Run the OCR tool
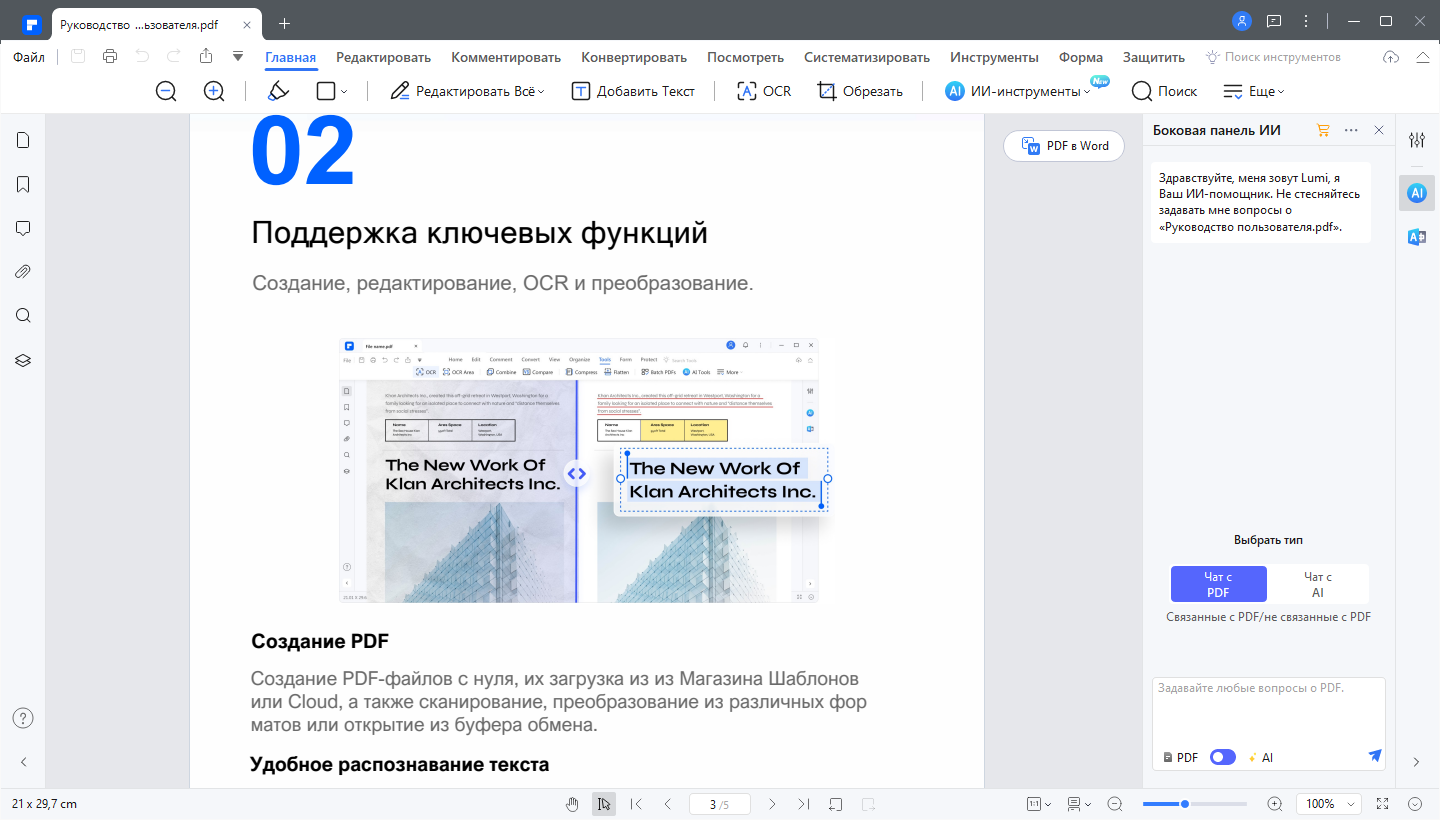The width and height of the screenshot is (1440, 820). pyautogui.click(x=764, y=91)
